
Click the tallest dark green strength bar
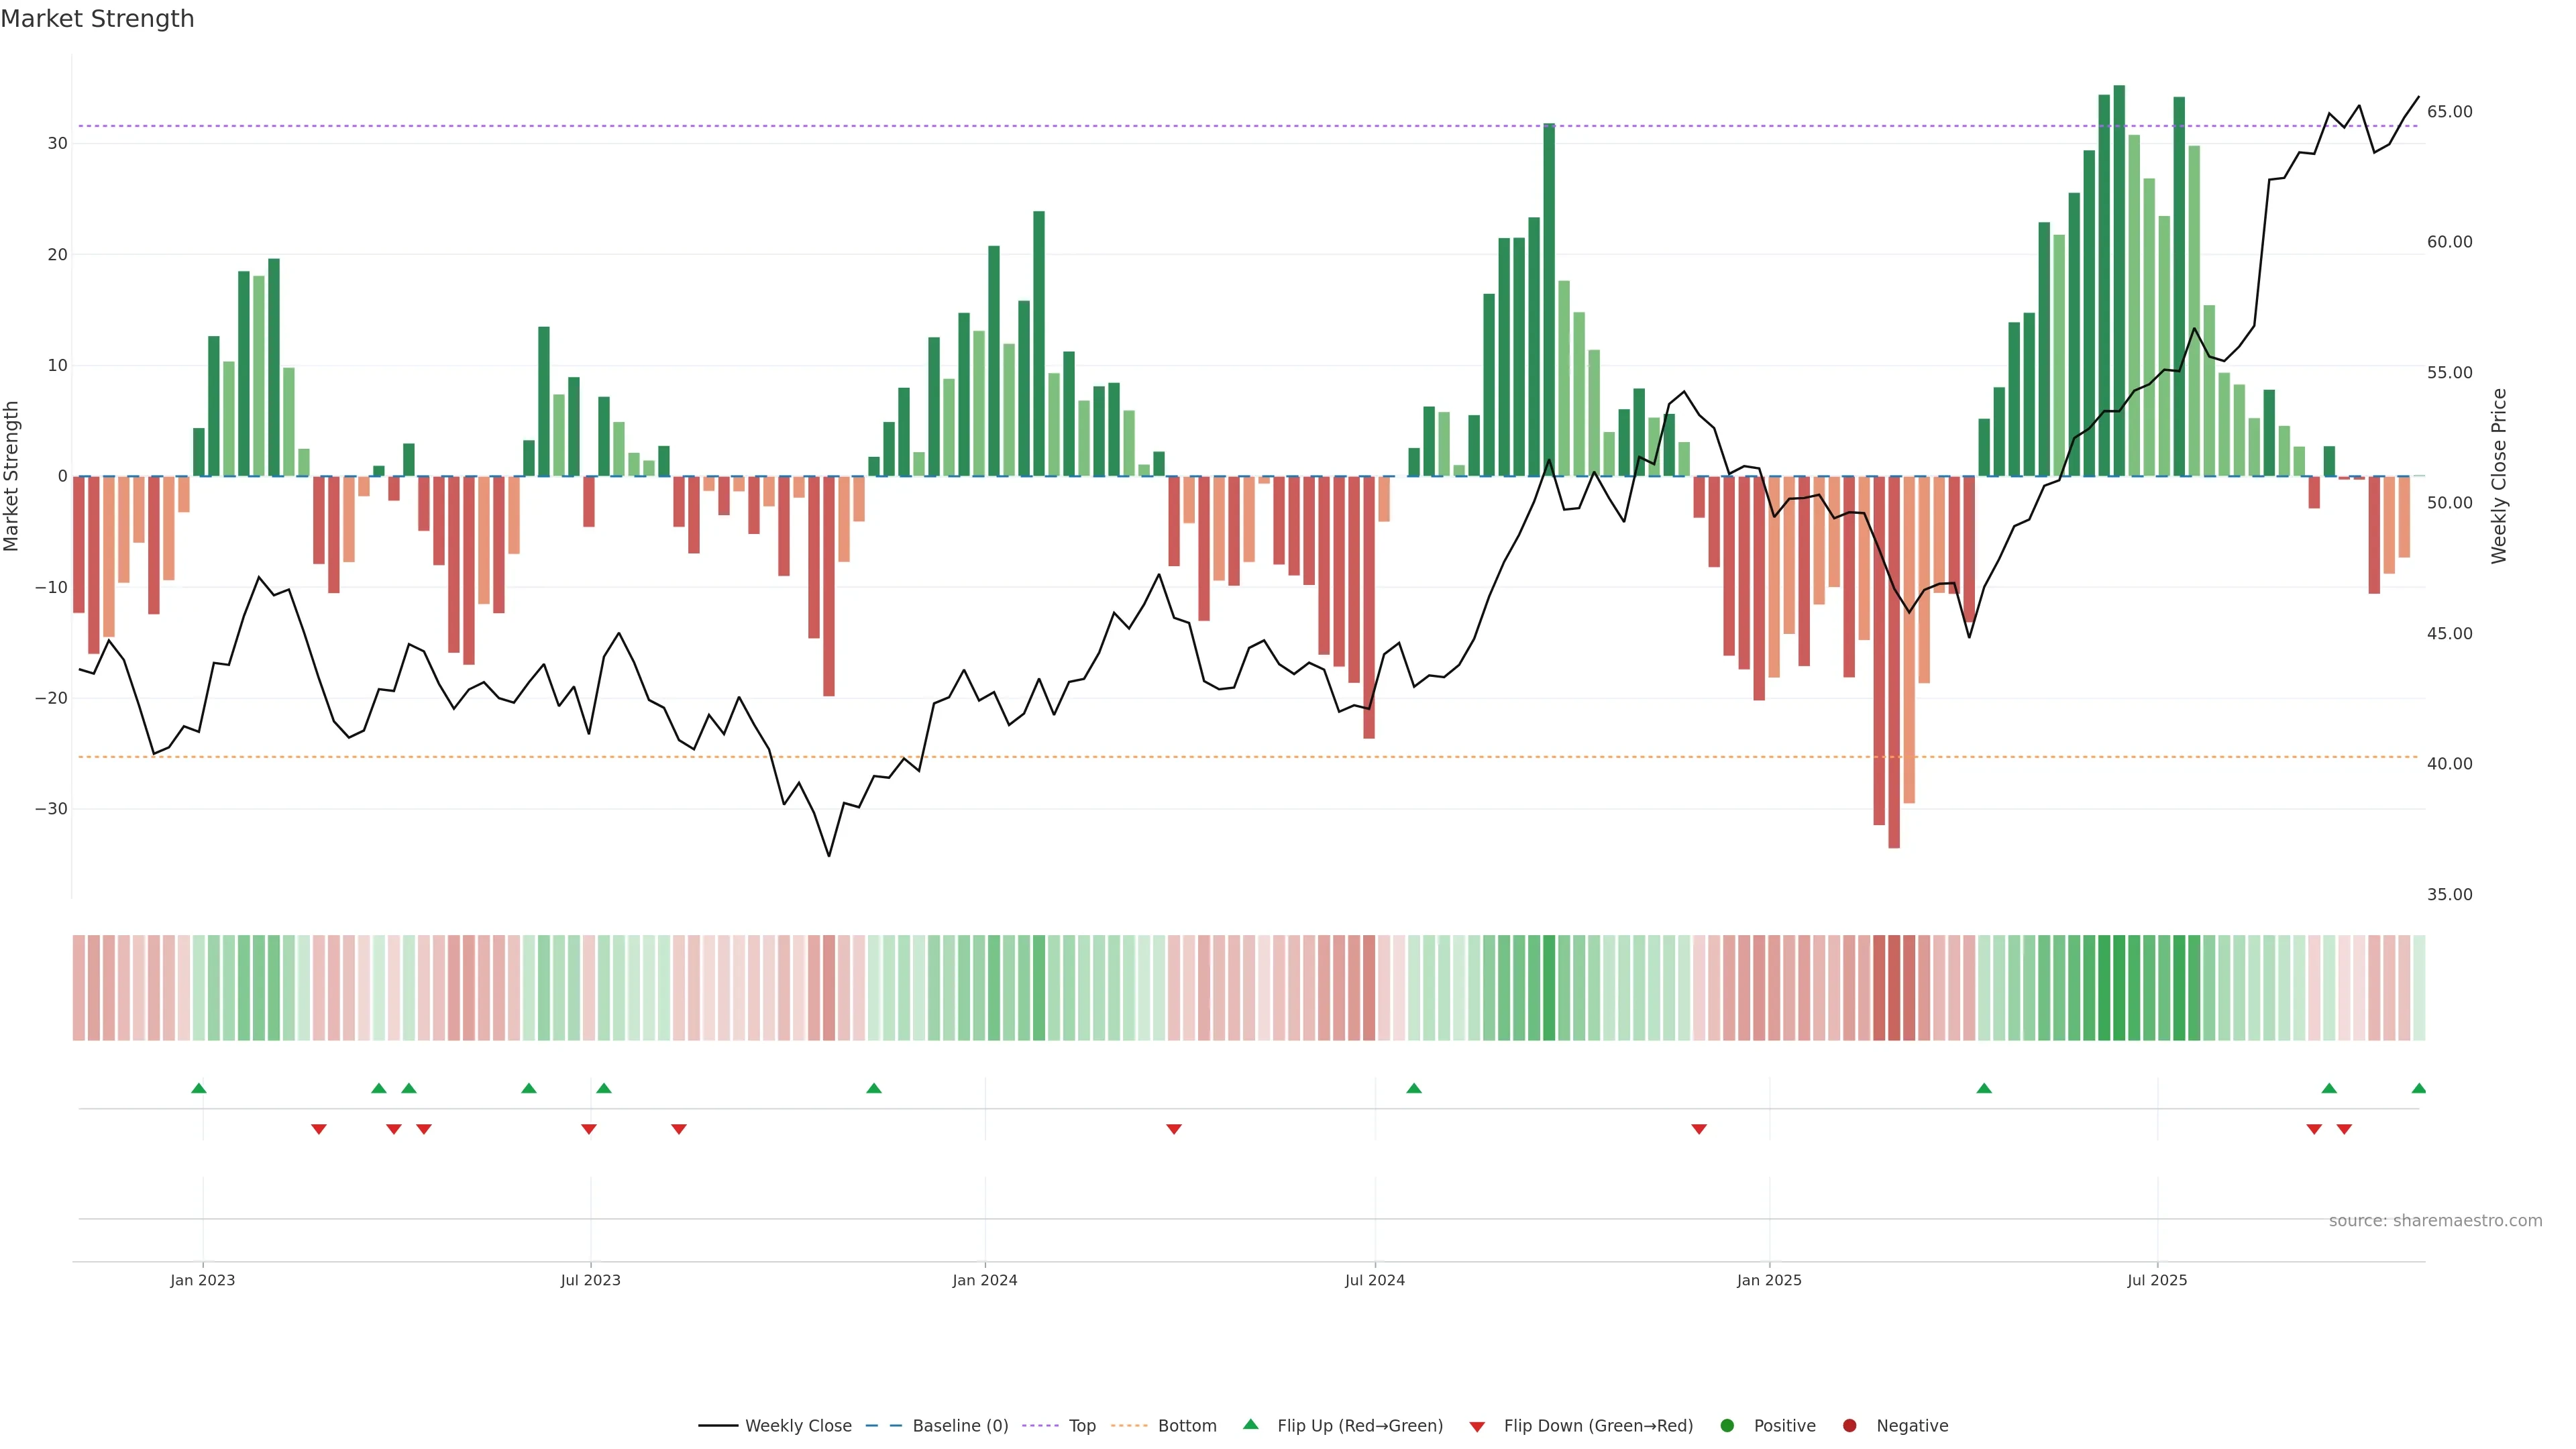pos(2118,280)
